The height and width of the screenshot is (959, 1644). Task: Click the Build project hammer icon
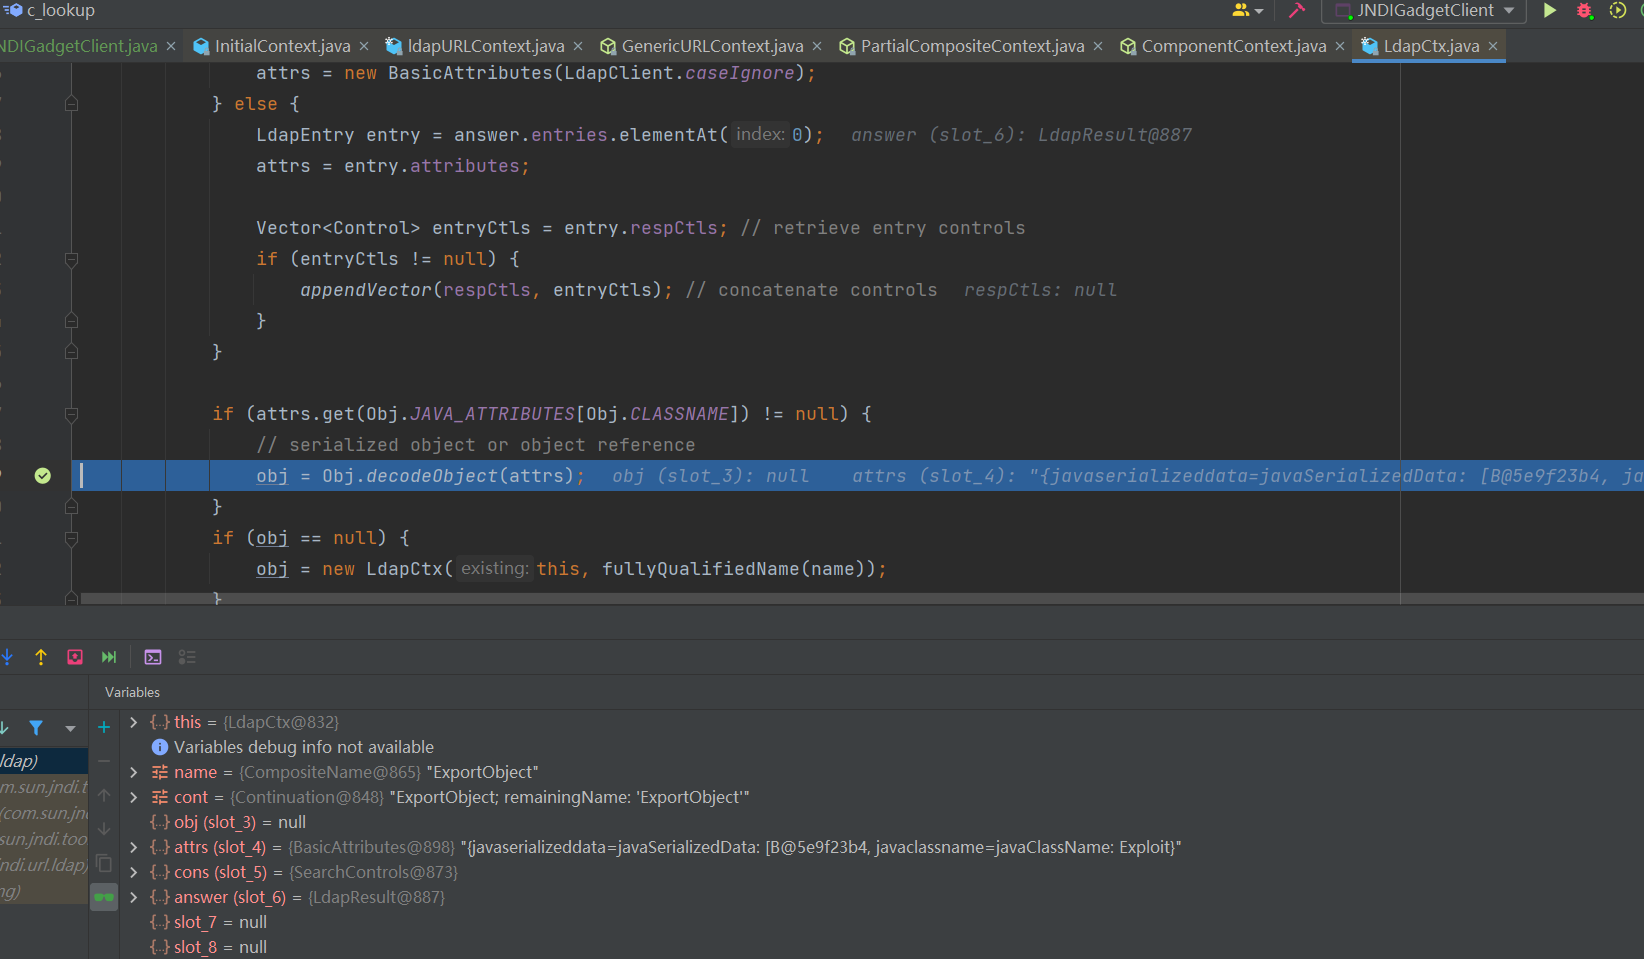pos(1297,11)
